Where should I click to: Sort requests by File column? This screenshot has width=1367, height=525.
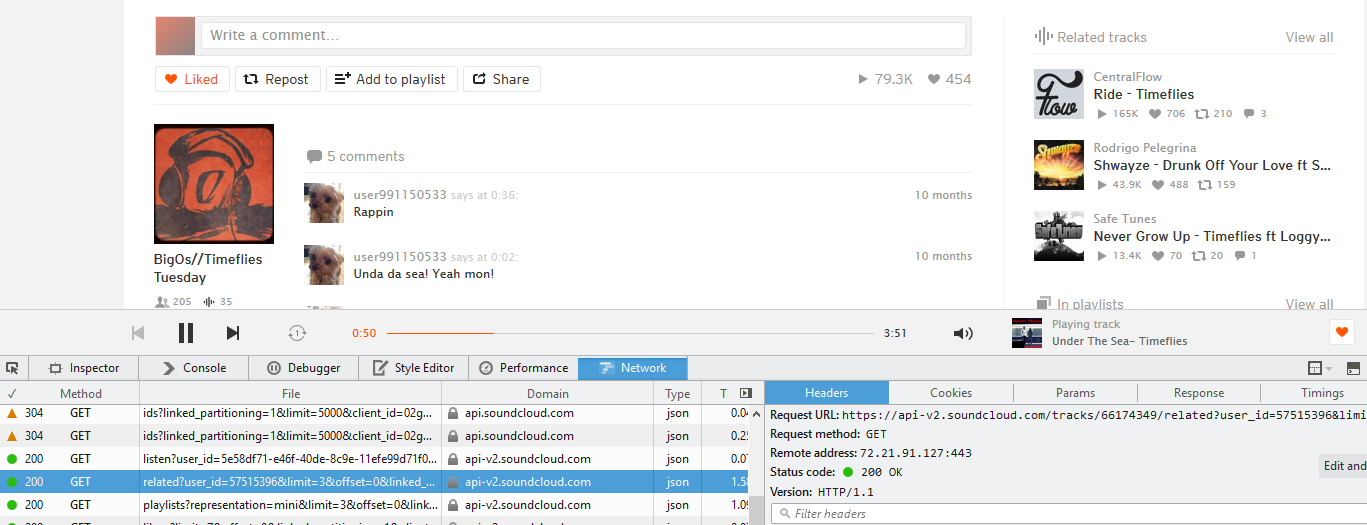click(x=291, y=394)
